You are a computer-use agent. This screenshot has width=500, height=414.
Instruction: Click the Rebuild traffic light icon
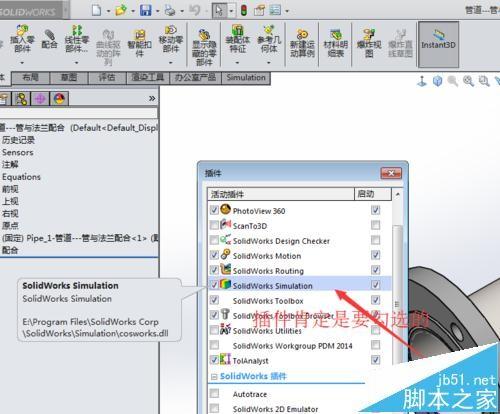(x=244, y=10)
